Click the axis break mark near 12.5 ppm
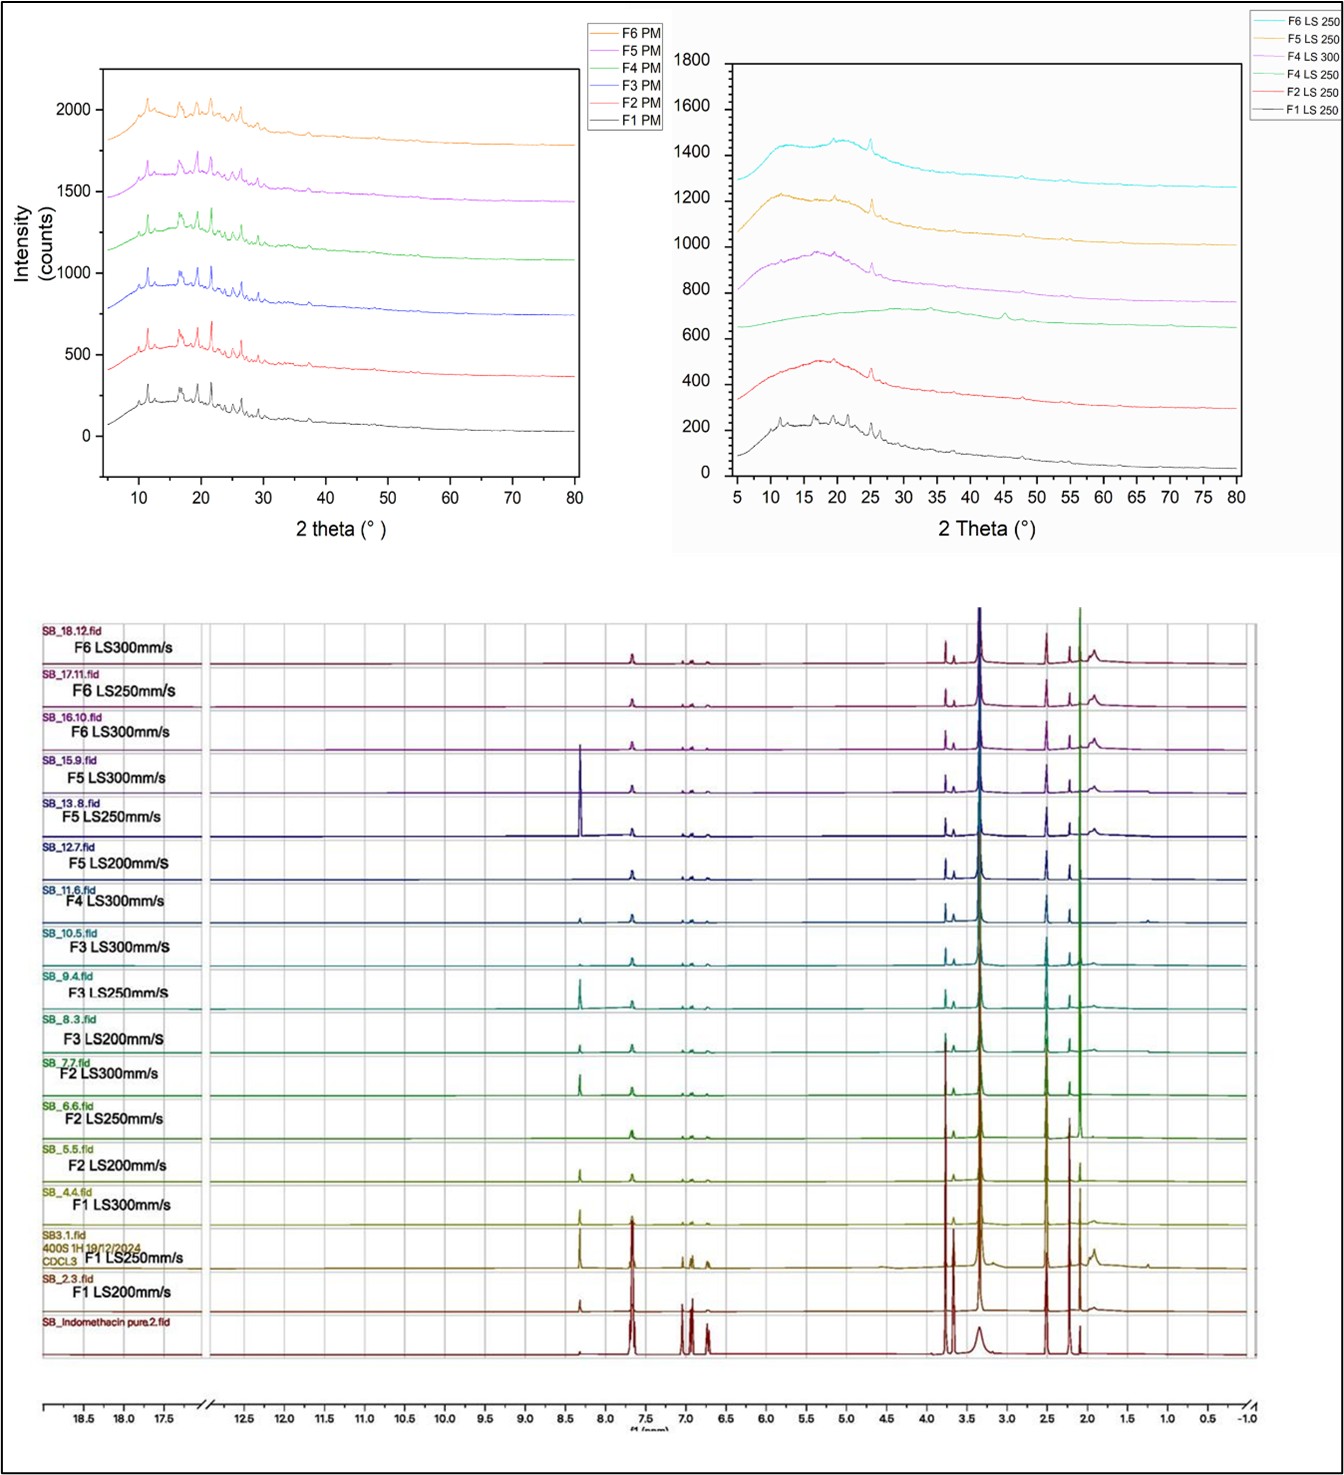Screen dimensions: 1344x1475 pos(203,1406)
